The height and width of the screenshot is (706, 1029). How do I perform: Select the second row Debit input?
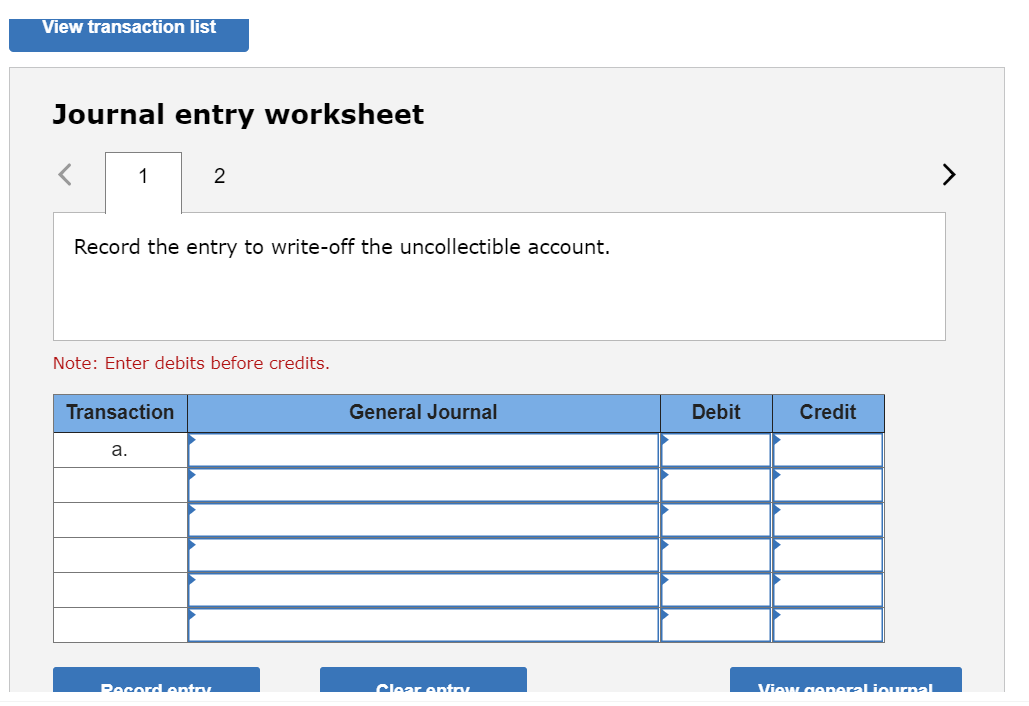tap(715, 484)
